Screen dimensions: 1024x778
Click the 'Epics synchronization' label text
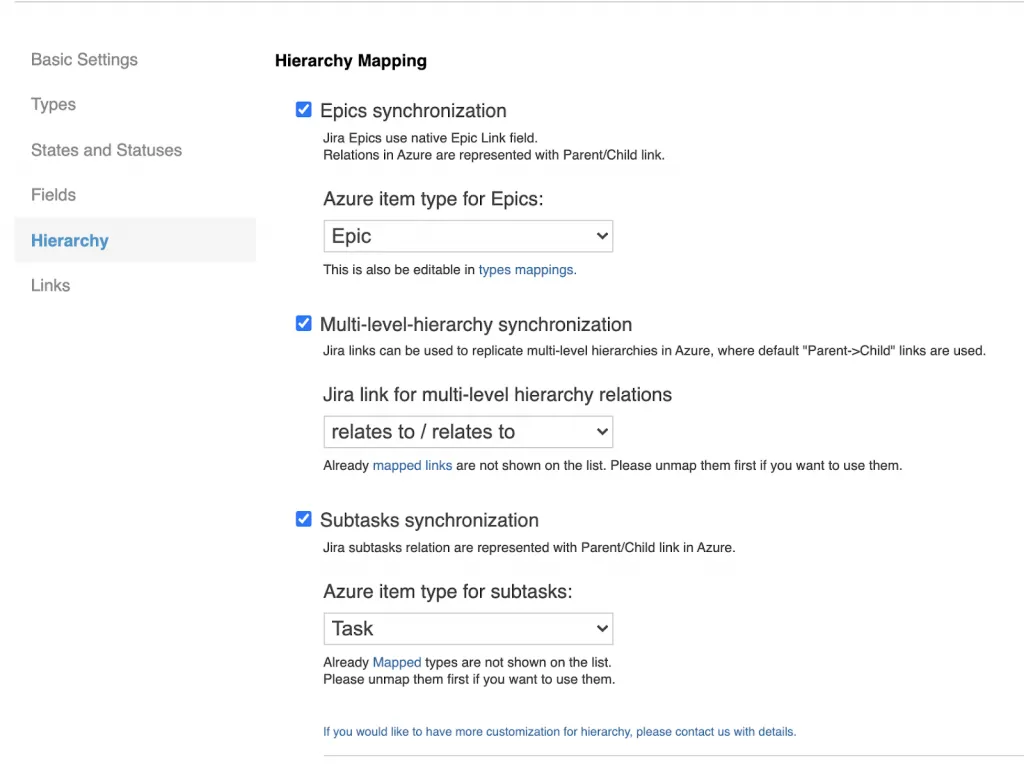pyautogui.click(x=413, y=111)
